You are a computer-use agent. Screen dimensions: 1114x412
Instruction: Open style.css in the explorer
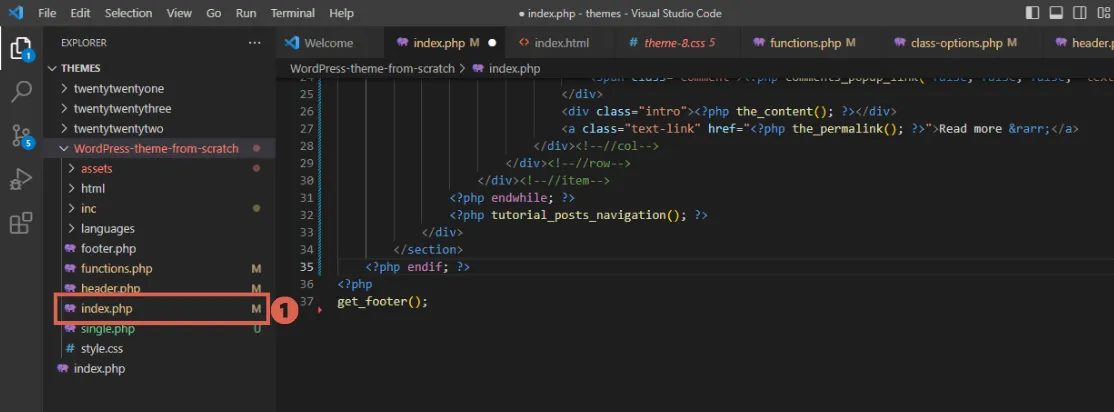[x=102, y=349]
